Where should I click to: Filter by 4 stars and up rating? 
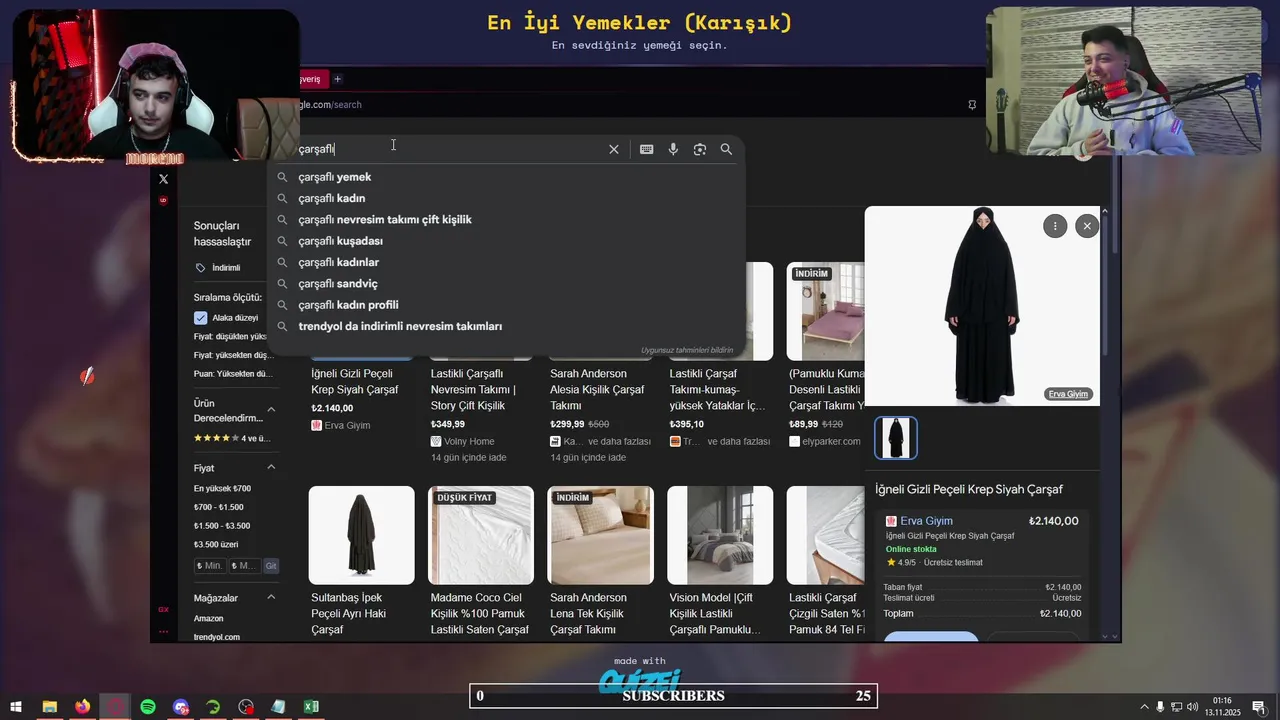[x=232, y=438]
